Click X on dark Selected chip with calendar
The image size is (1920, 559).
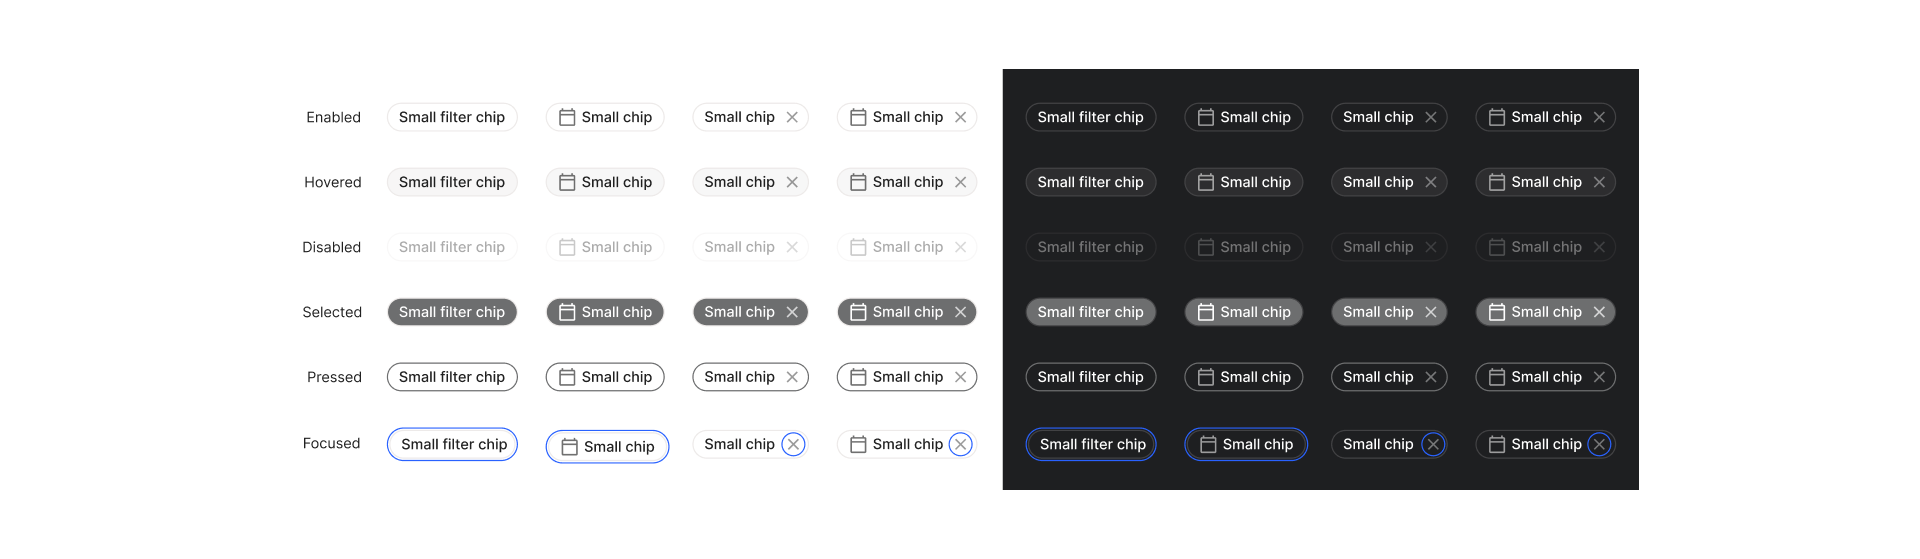coord(1599,312)
